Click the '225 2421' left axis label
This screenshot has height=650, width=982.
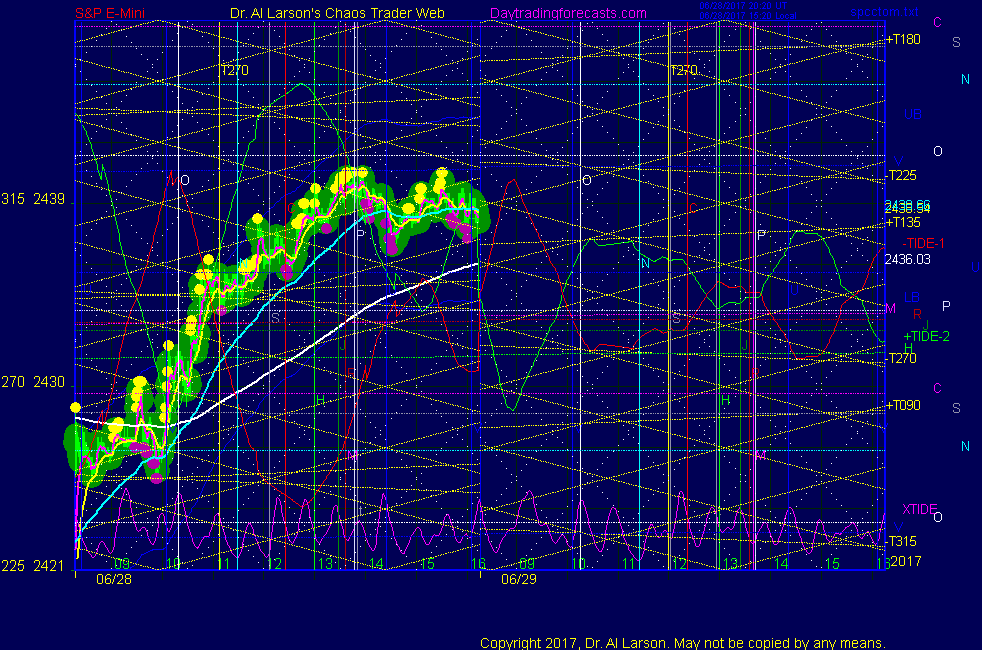coord(33,566)
